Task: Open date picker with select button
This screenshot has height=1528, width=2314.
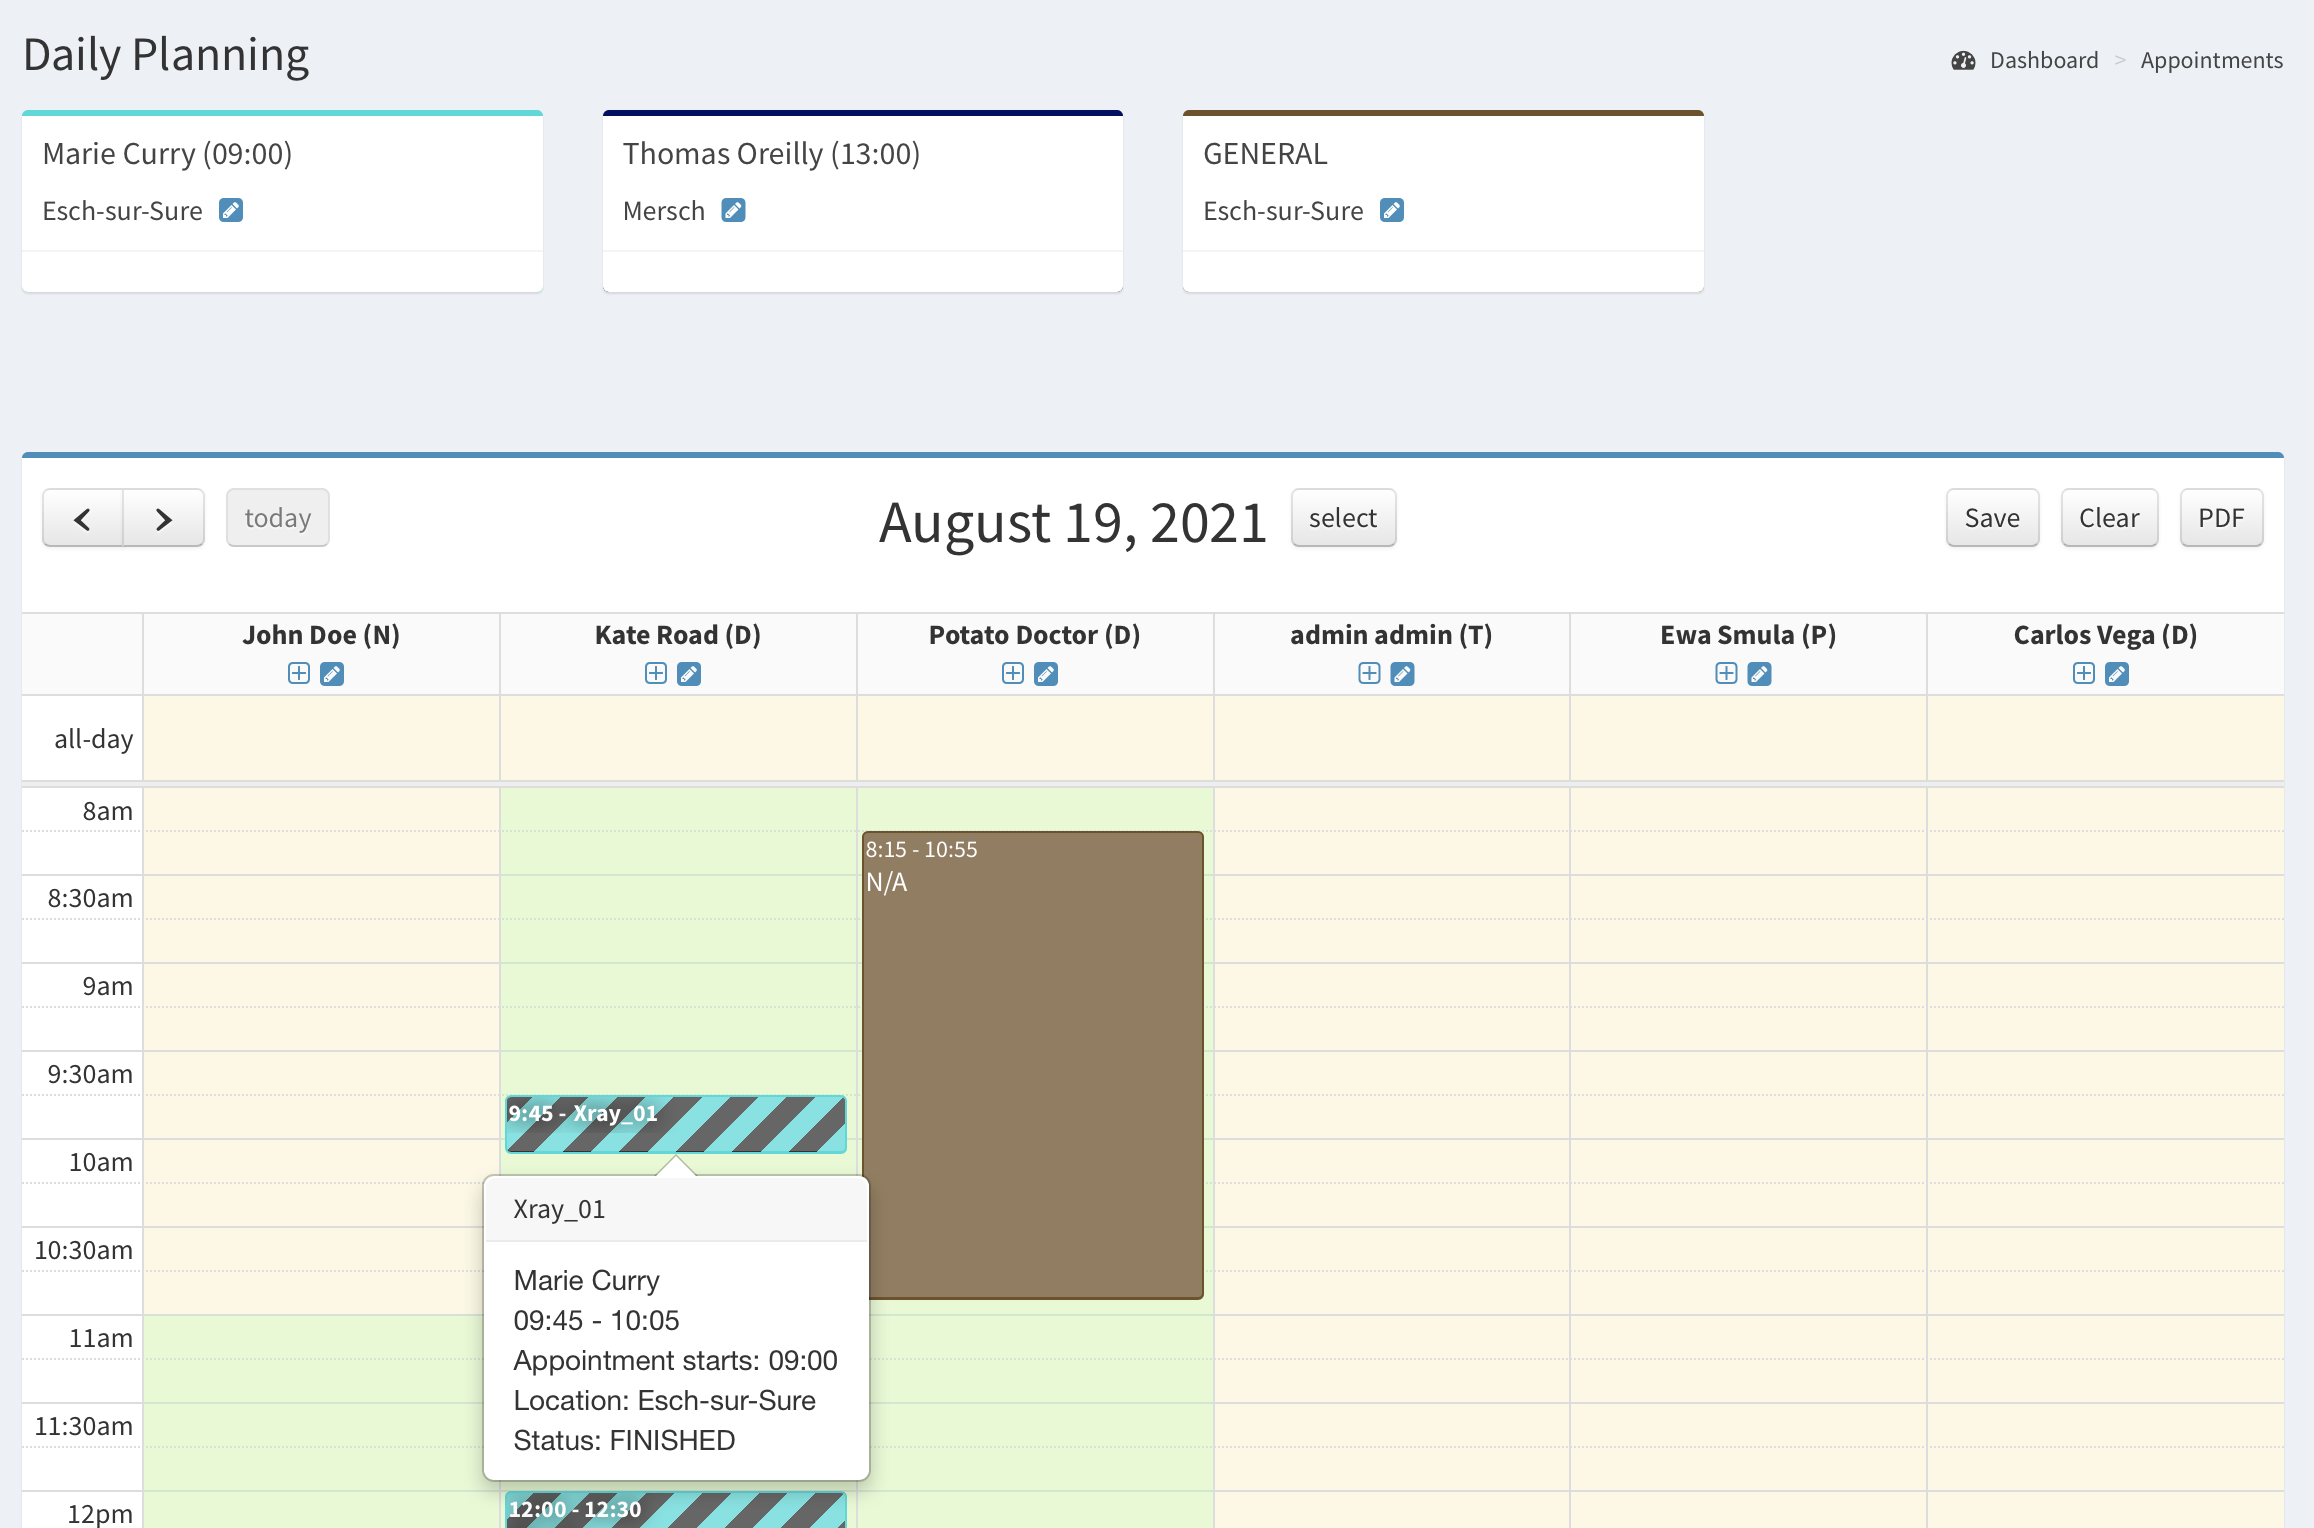Action: coord(1342,518)
